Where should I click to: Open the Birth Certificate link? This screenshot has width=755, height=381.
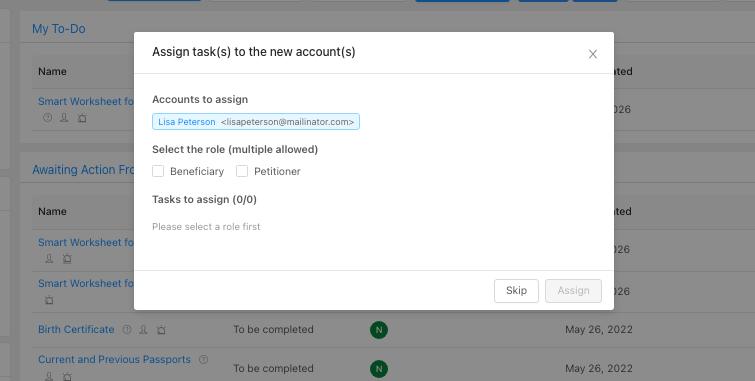point(76,329)
